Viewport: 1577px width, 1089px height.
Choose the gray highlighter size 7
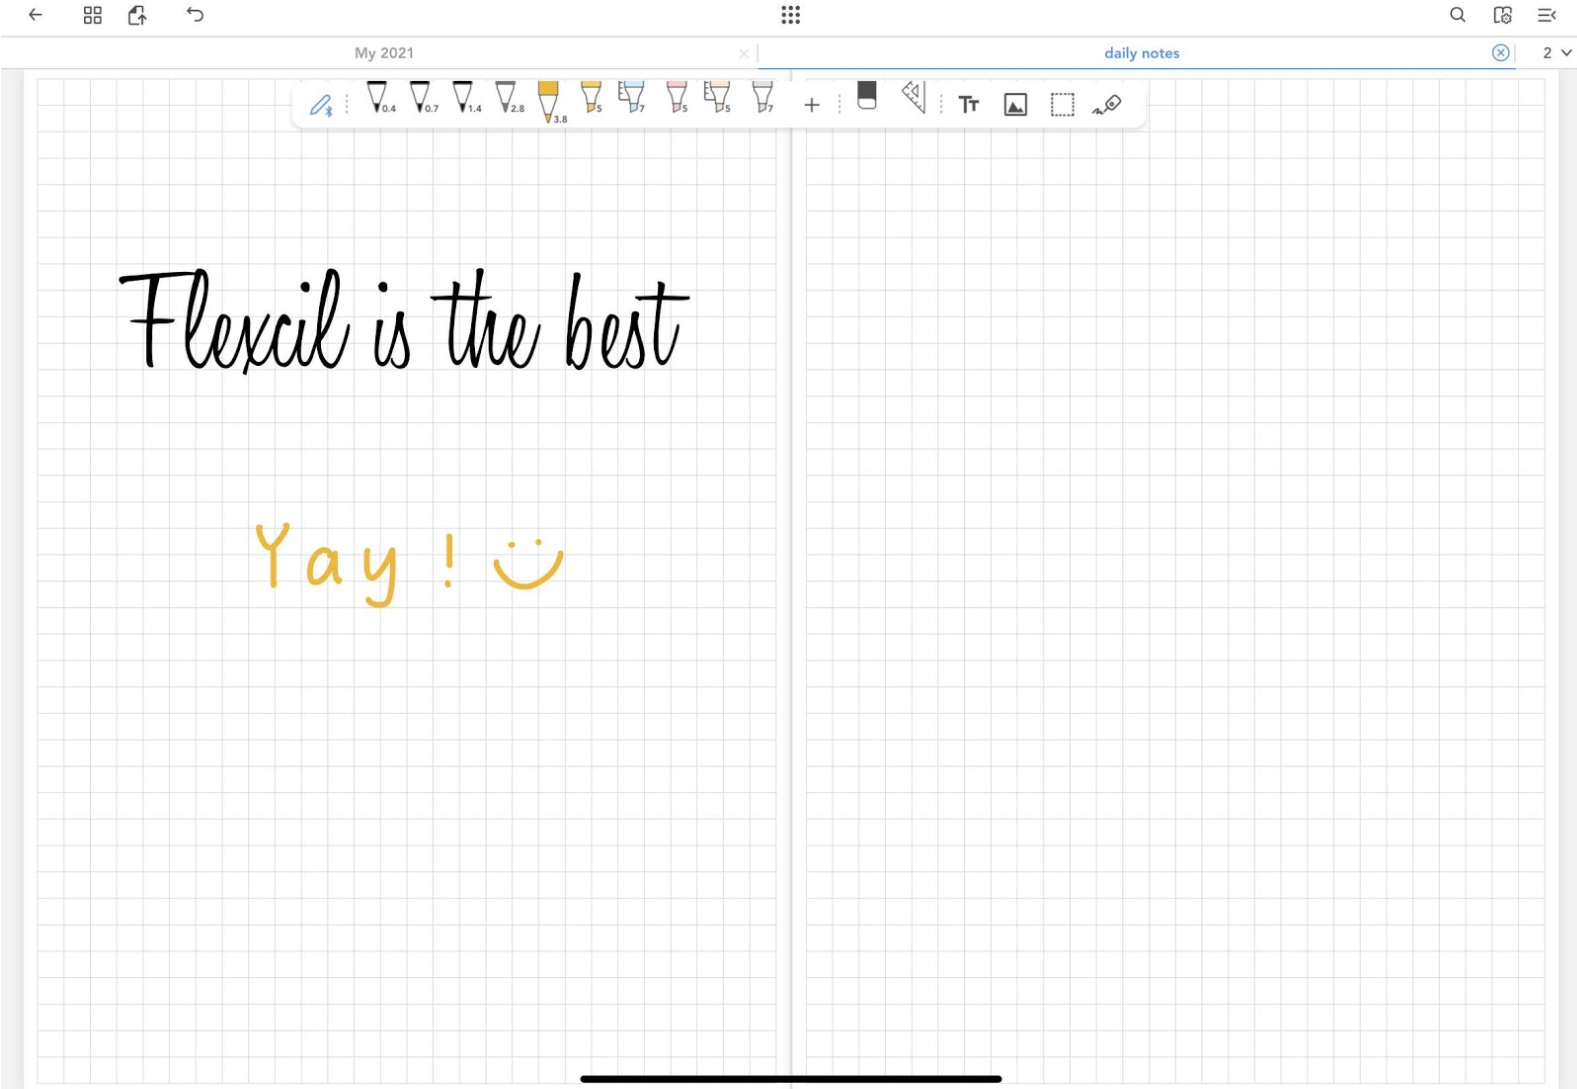tap(763, 98)
